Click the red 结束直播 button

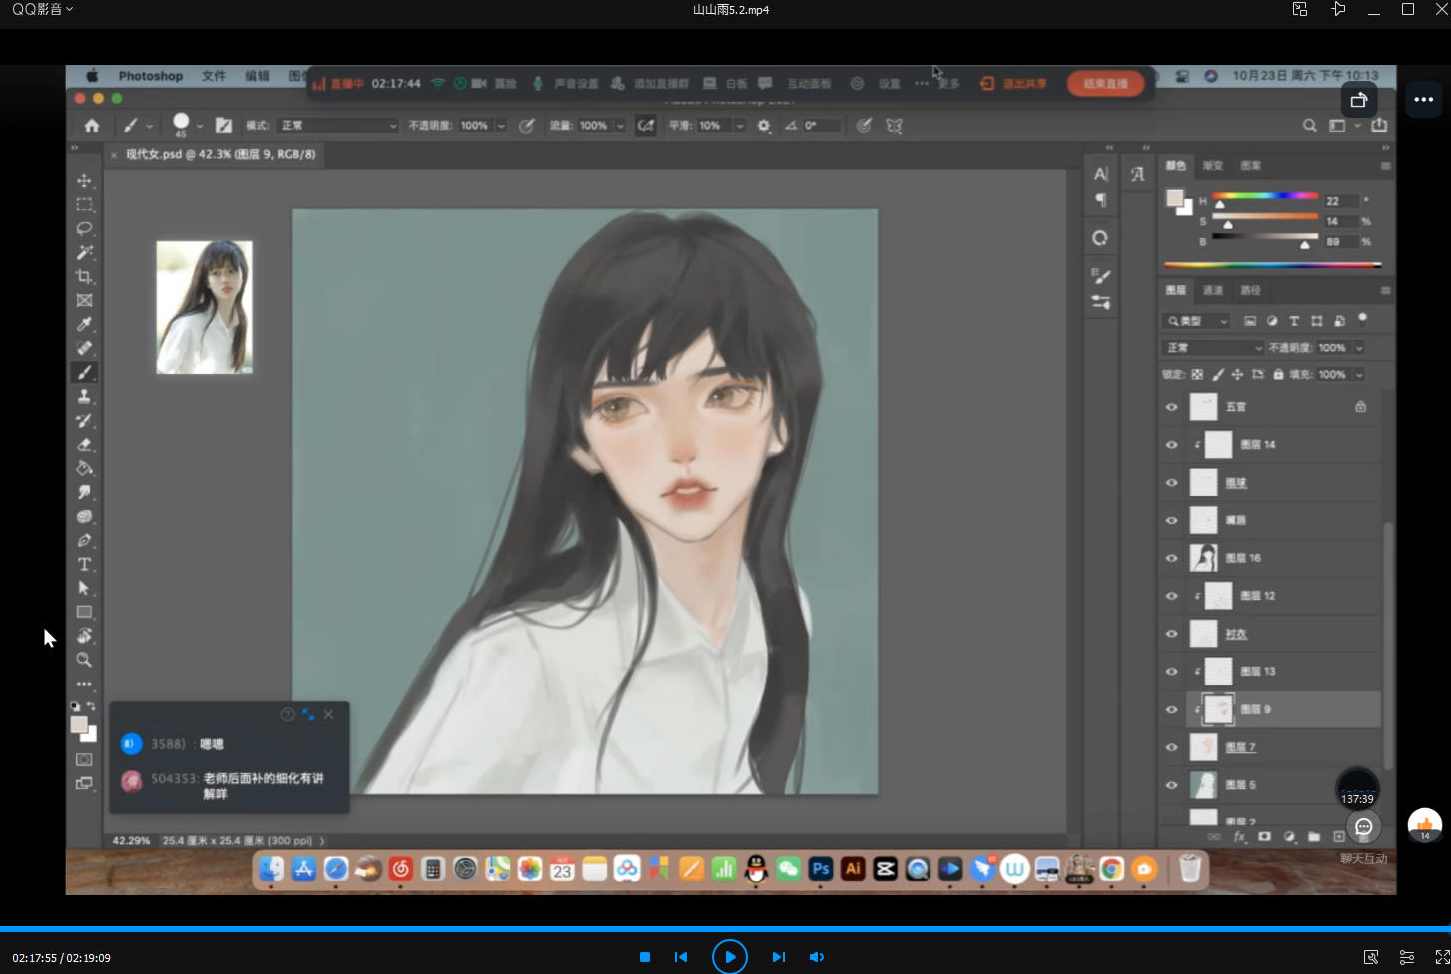[x=1105, y=84]
